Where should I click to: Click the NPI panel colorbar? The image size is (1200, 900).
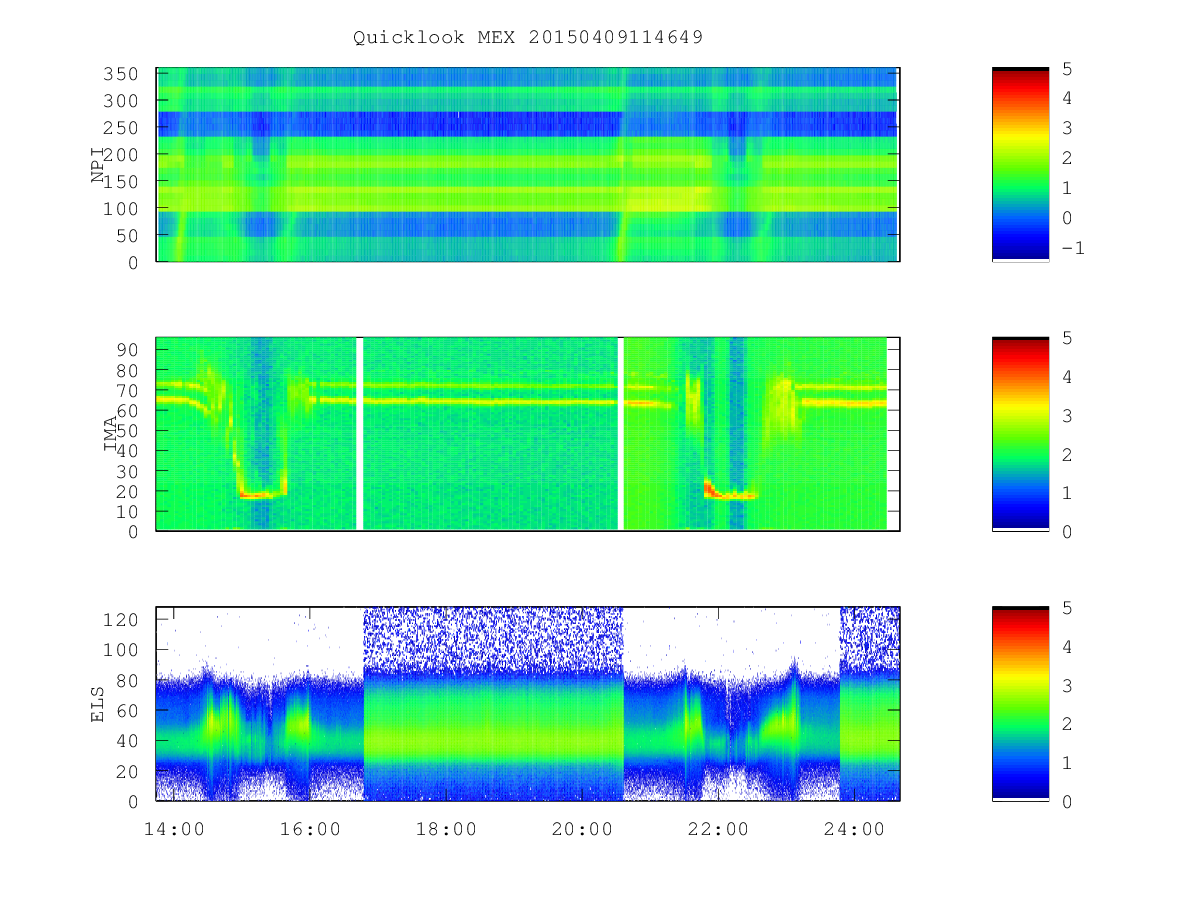[x=1020, y=165]
